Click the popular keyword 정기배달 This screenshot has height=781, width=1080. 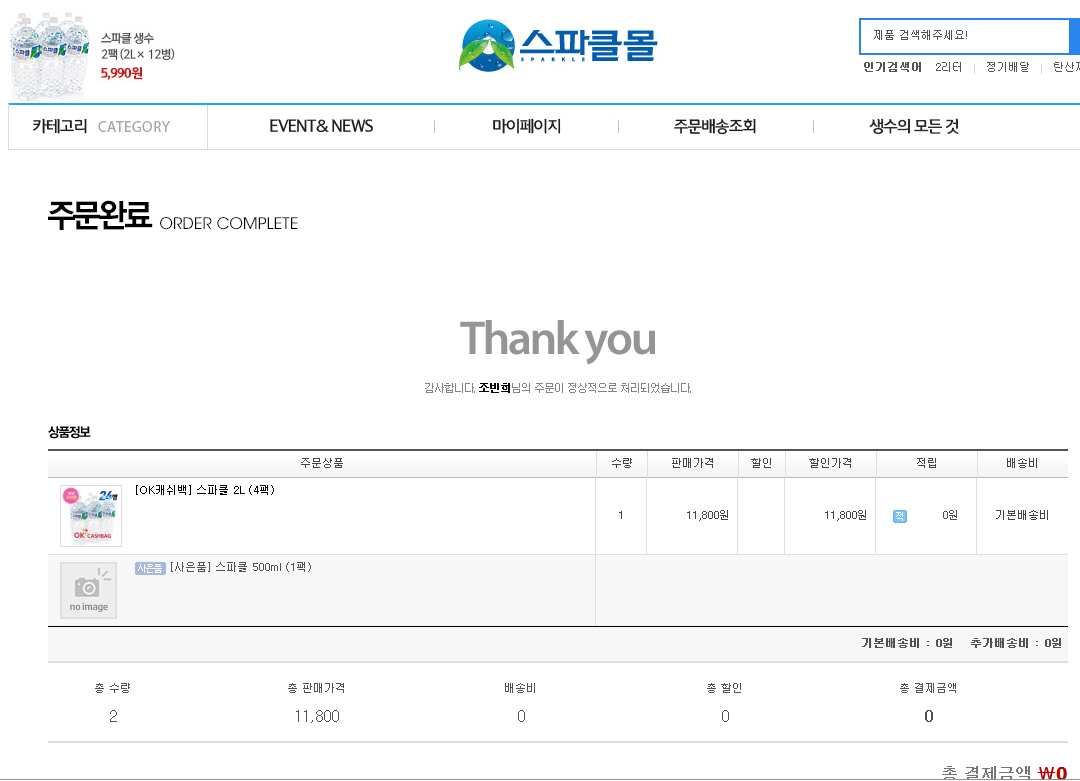pos(1007,67)
